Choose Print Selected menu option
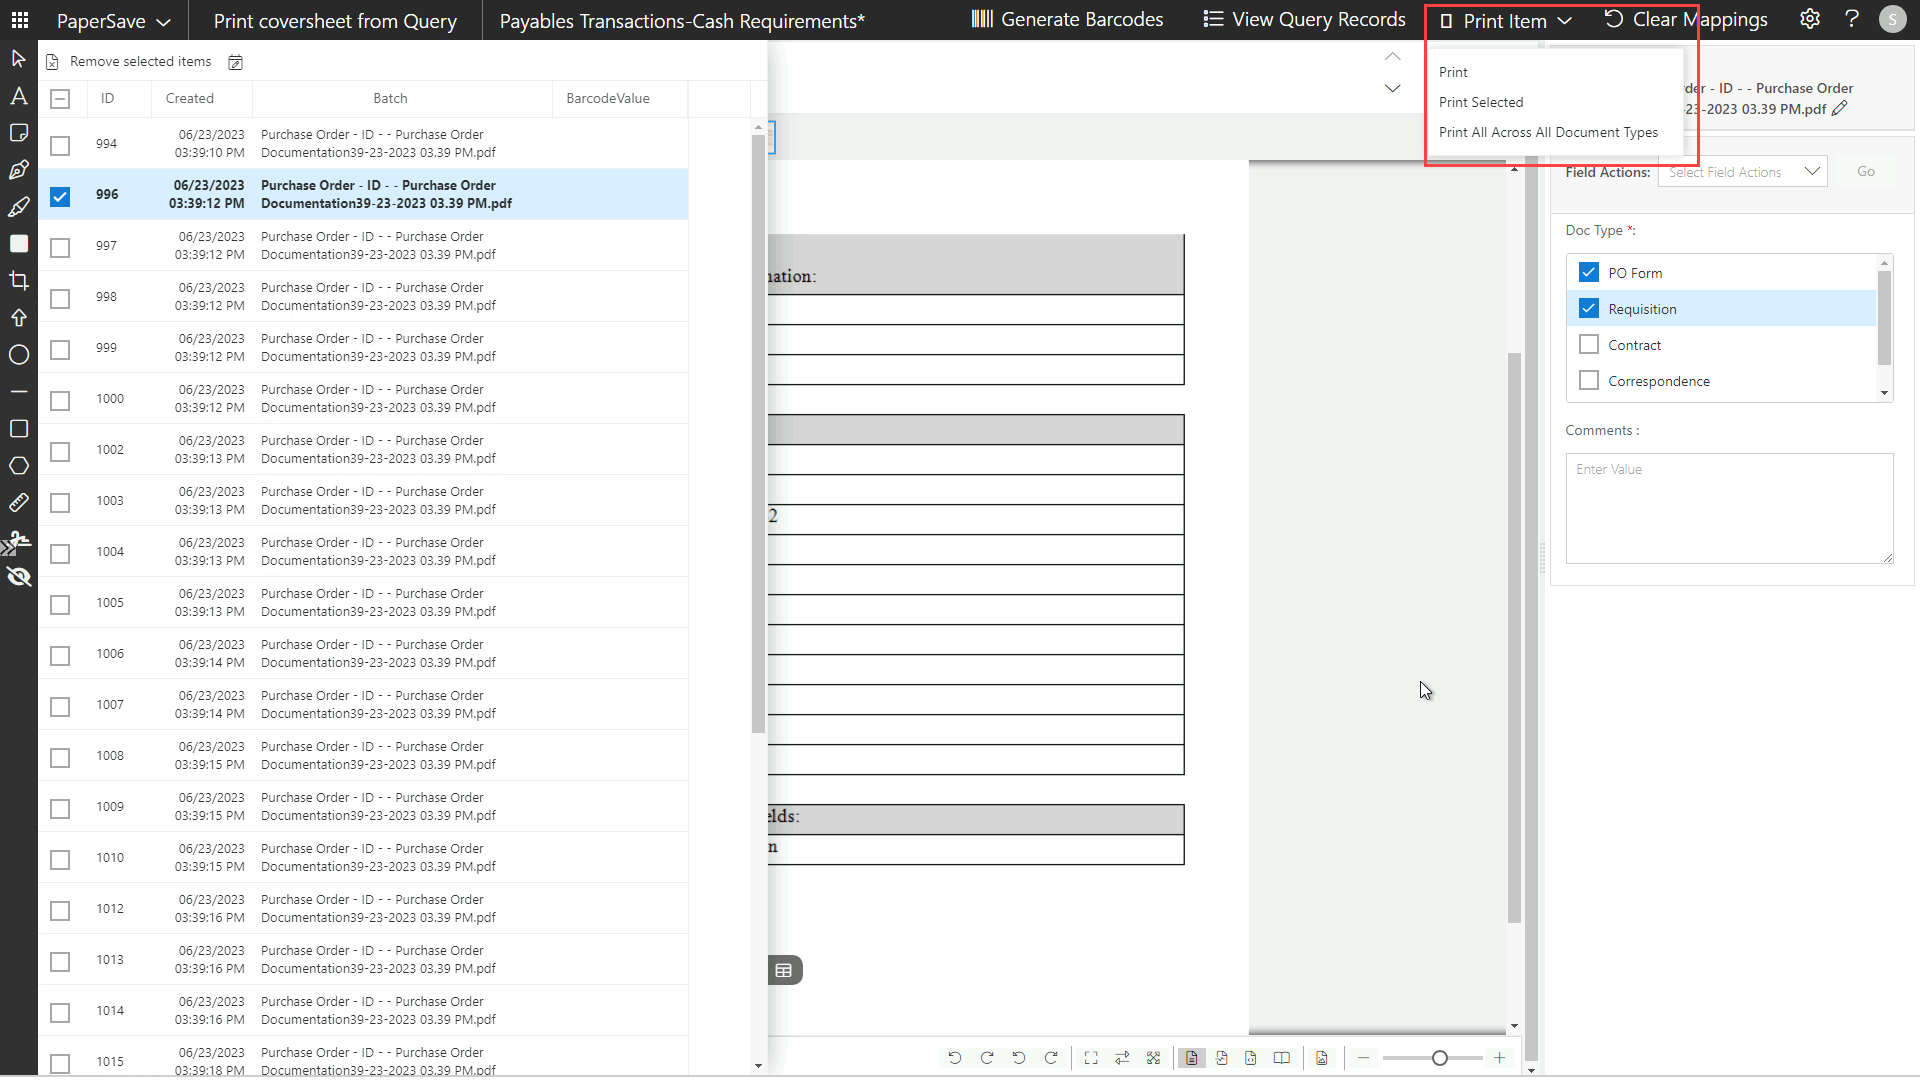This screenshot has height=1080, width=1920. (1481, 102)
